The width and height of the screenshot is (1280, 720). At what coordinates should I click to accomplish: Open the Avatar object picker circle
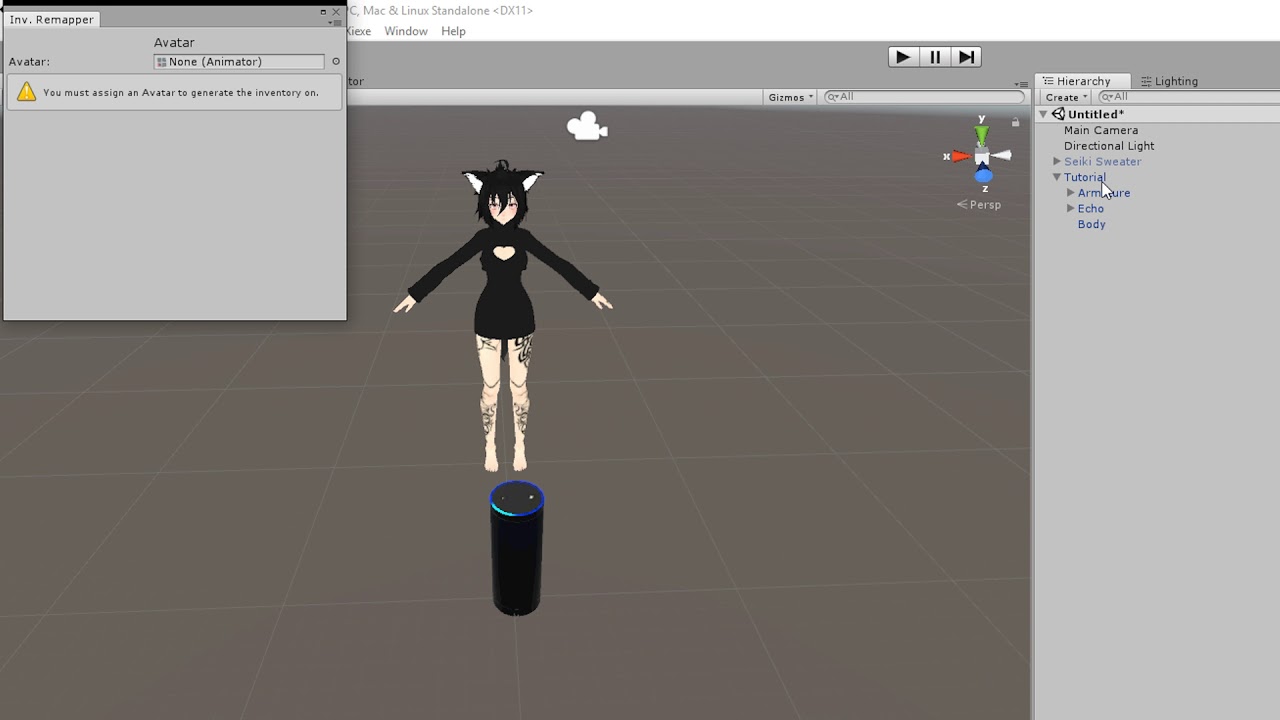pos(336,62)
